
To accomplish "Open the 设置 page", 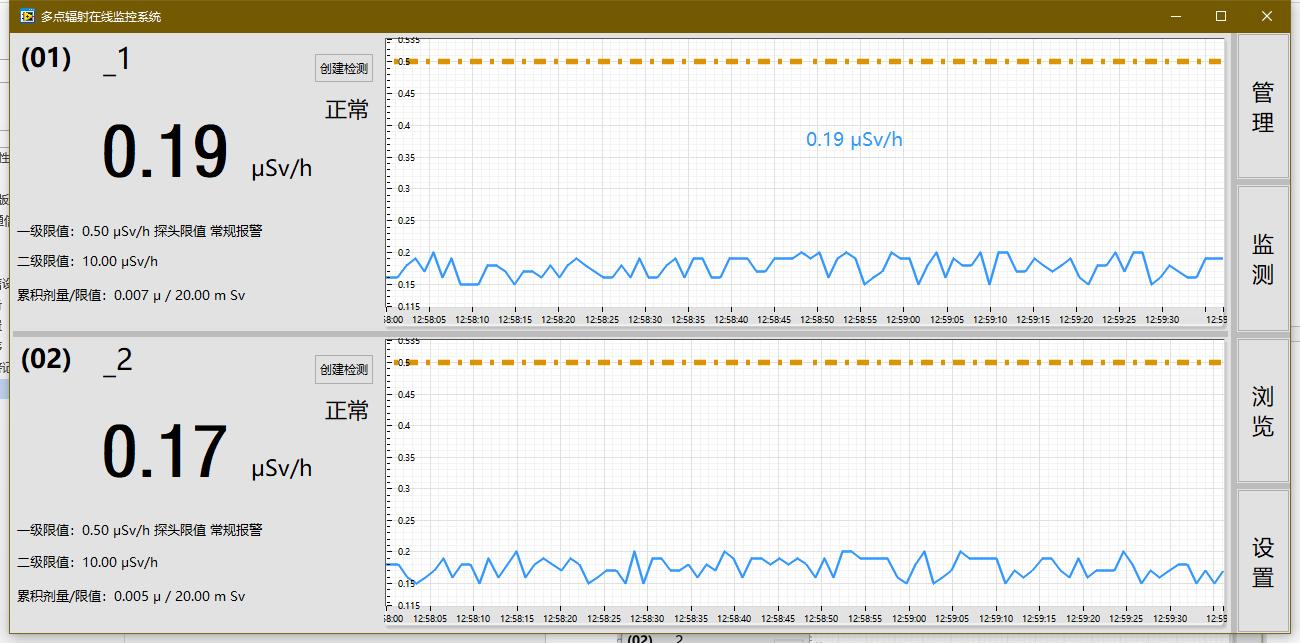I will (1263, 561).
